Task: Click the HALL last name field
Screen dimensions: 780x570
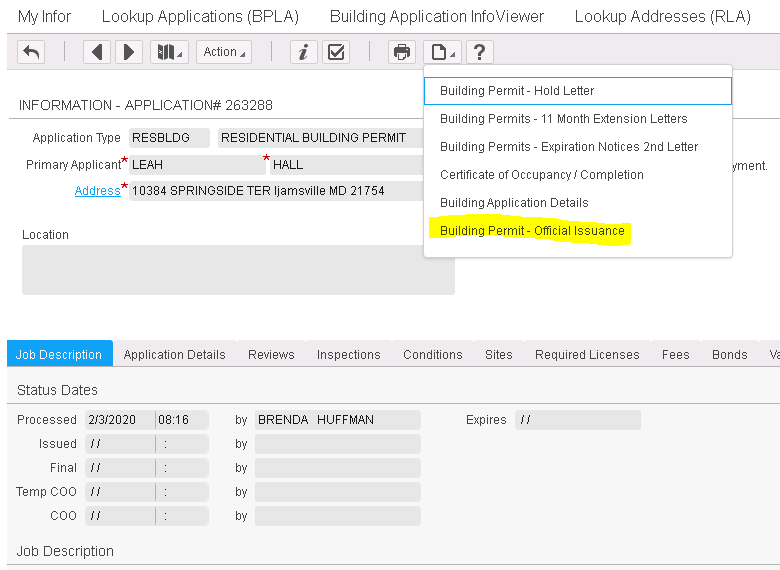Action: [x=347, y=165]
